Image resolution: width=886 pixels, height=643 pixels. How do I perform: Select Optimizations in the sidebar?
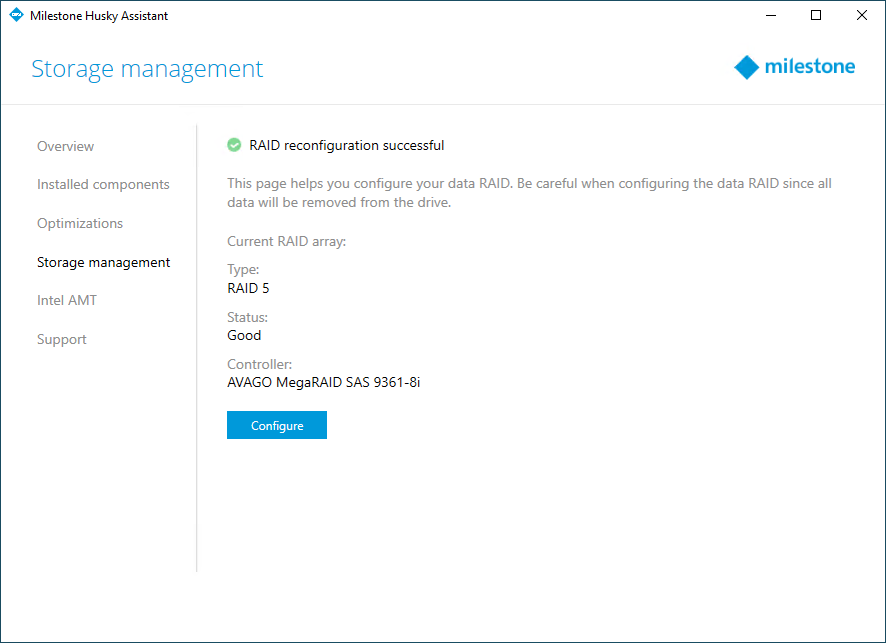(80, 223)
